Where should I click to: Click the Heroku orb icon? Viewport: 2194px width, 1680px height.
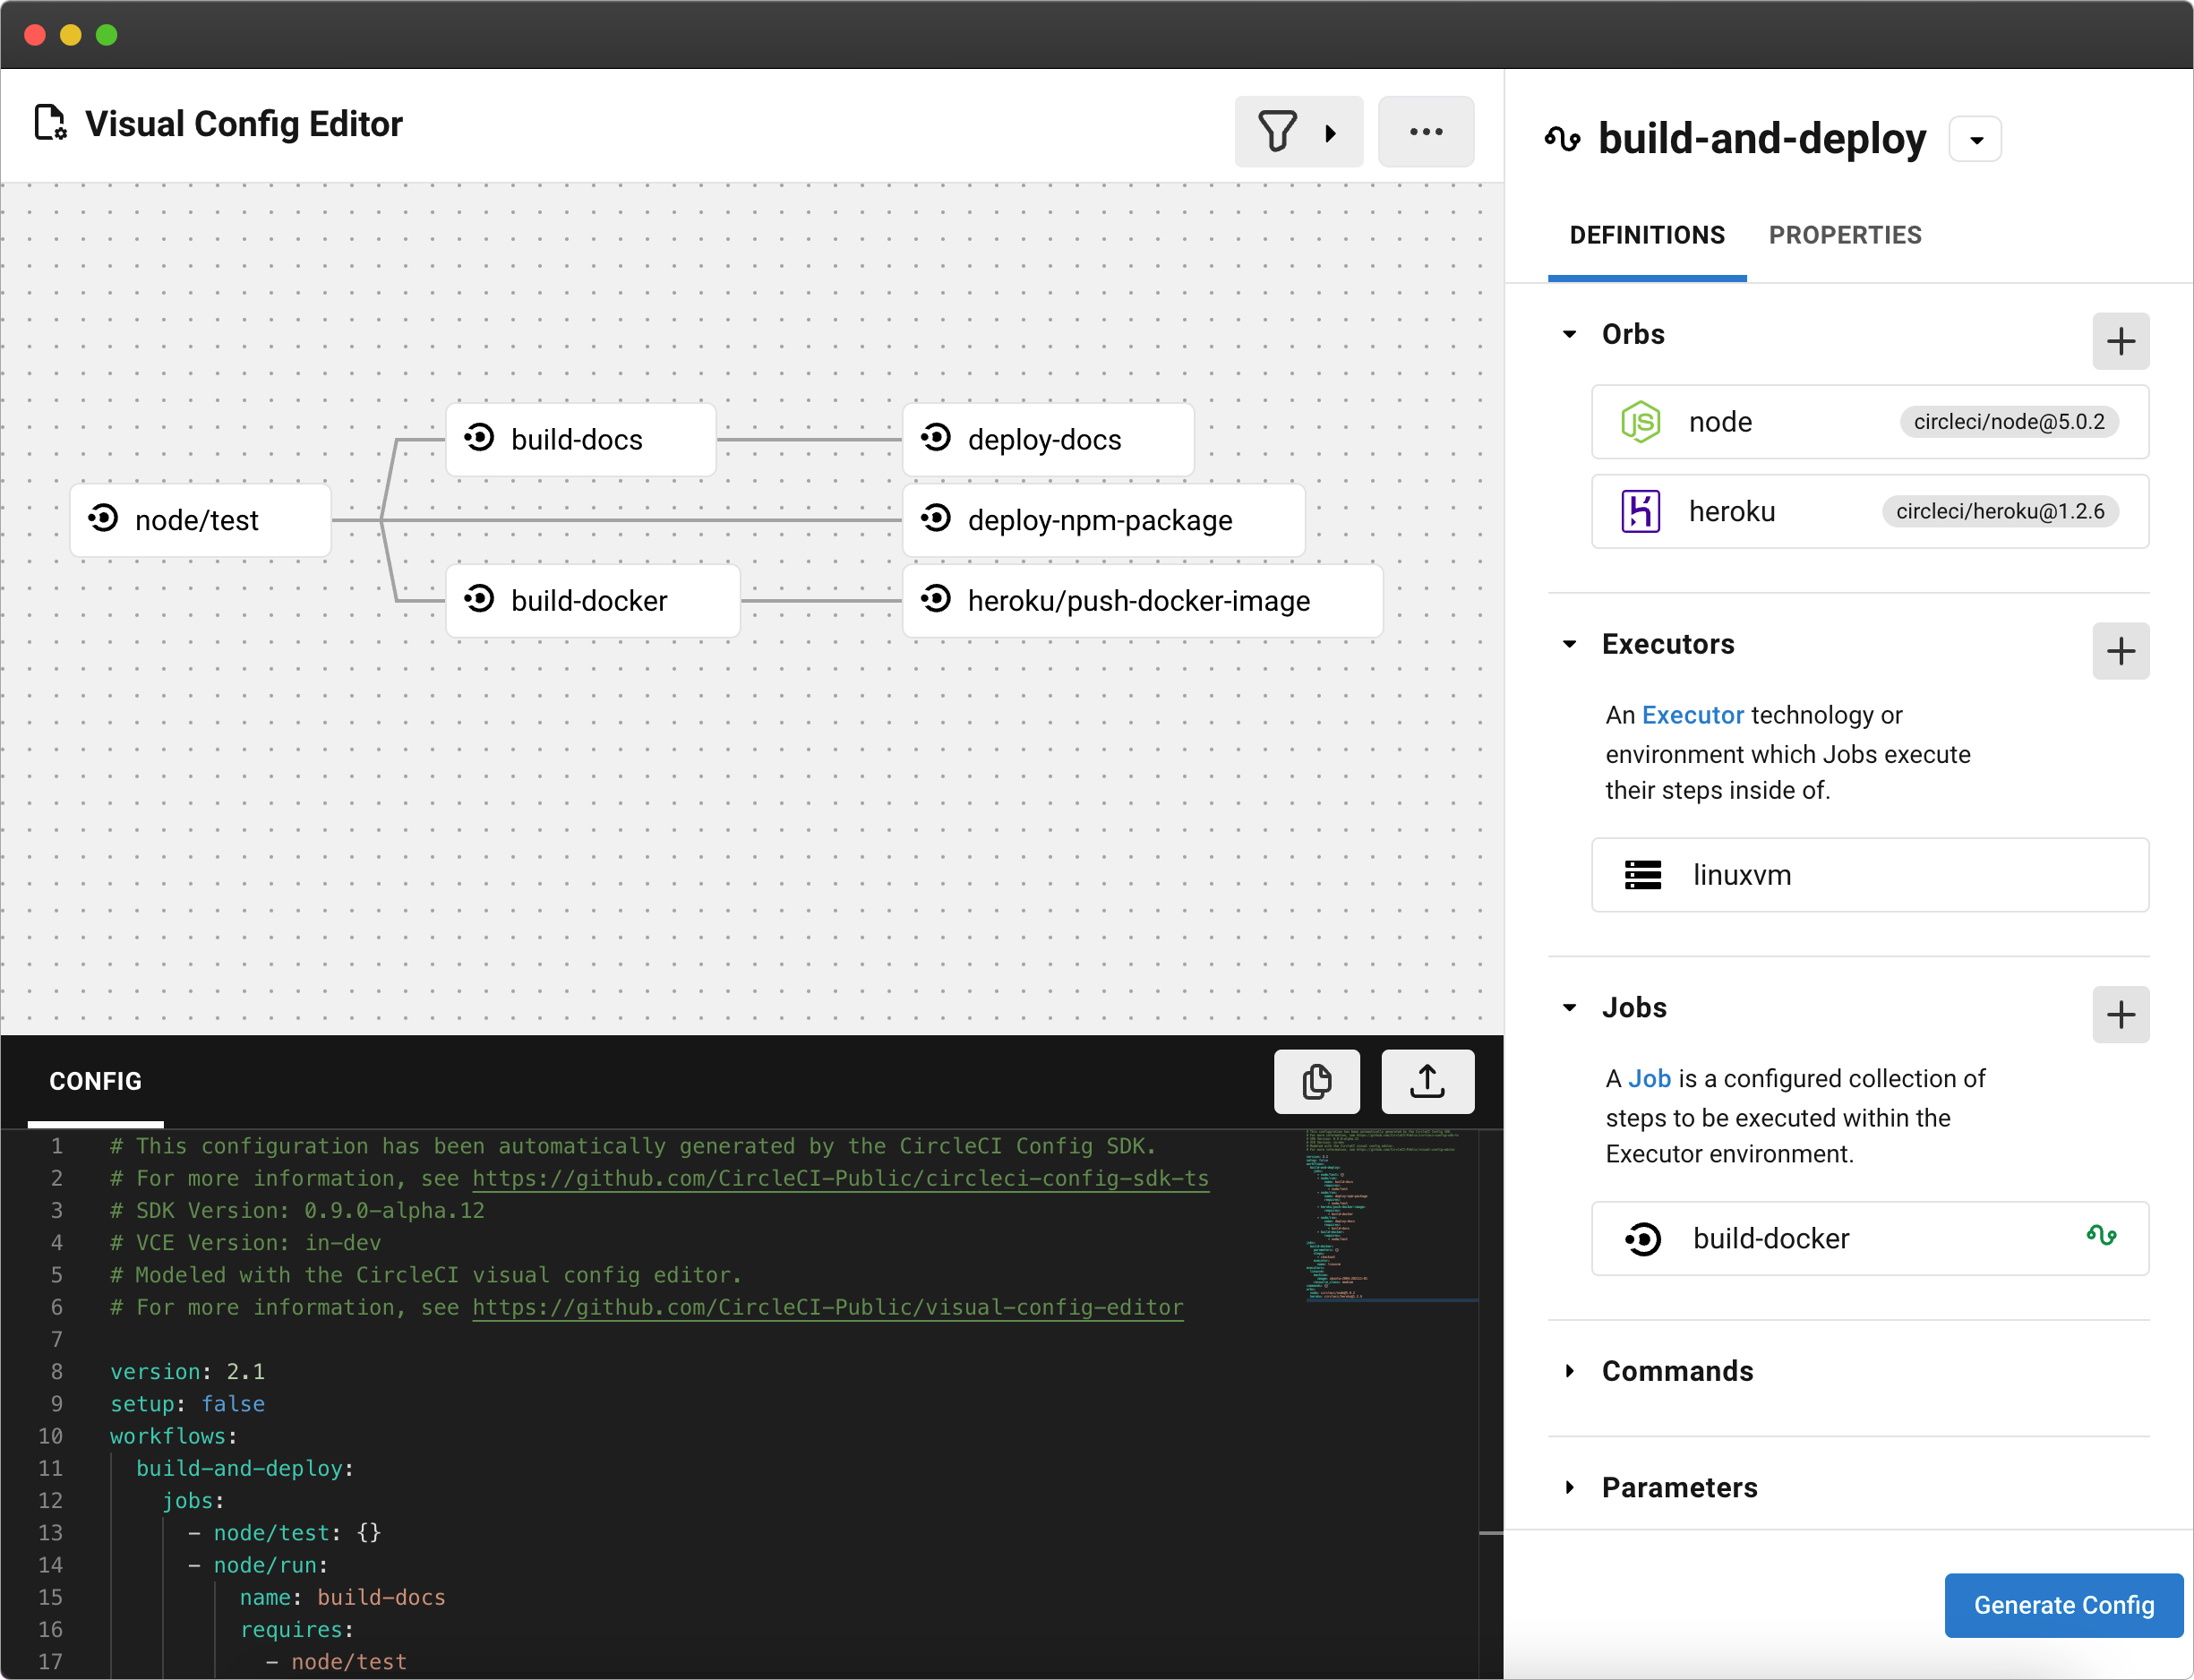pyautogui.click(x=1640, y=511)
